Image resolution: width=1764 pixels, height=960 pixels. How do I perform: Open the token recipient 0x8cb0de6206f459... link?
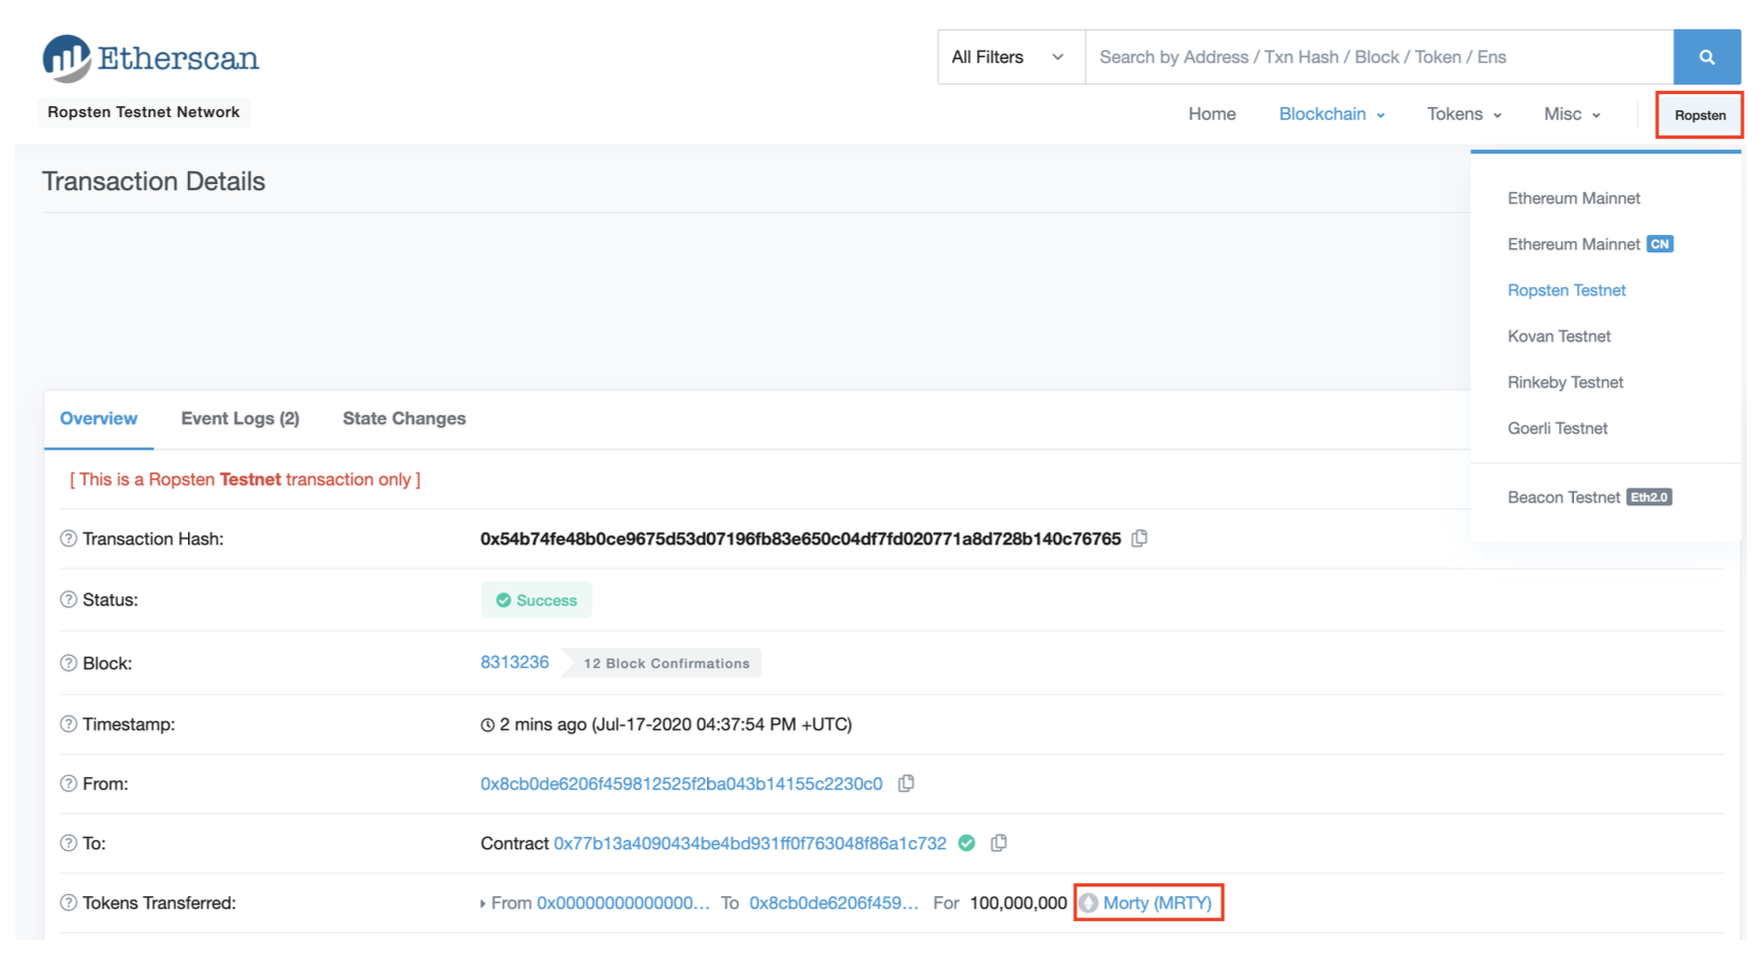pyautogui.click(x=833, y=903)
